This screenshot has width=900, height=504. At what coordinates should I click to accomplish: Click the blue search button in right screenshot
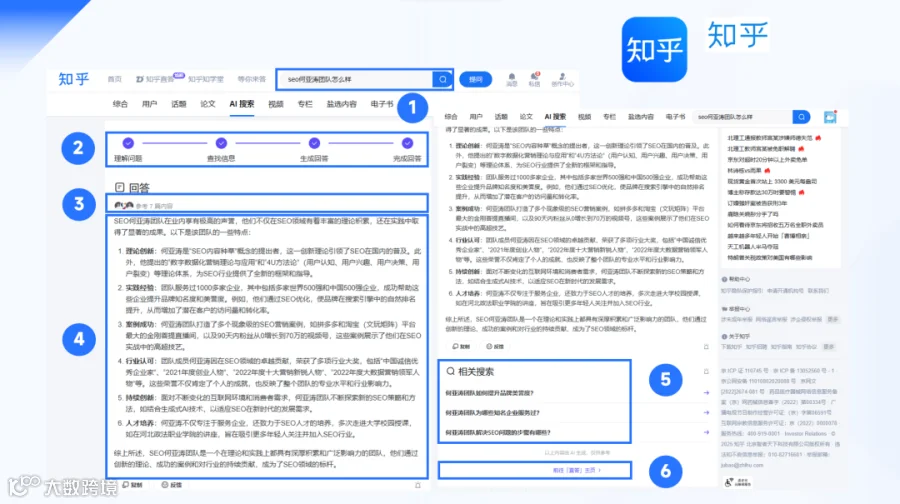(x=801, y=117)
